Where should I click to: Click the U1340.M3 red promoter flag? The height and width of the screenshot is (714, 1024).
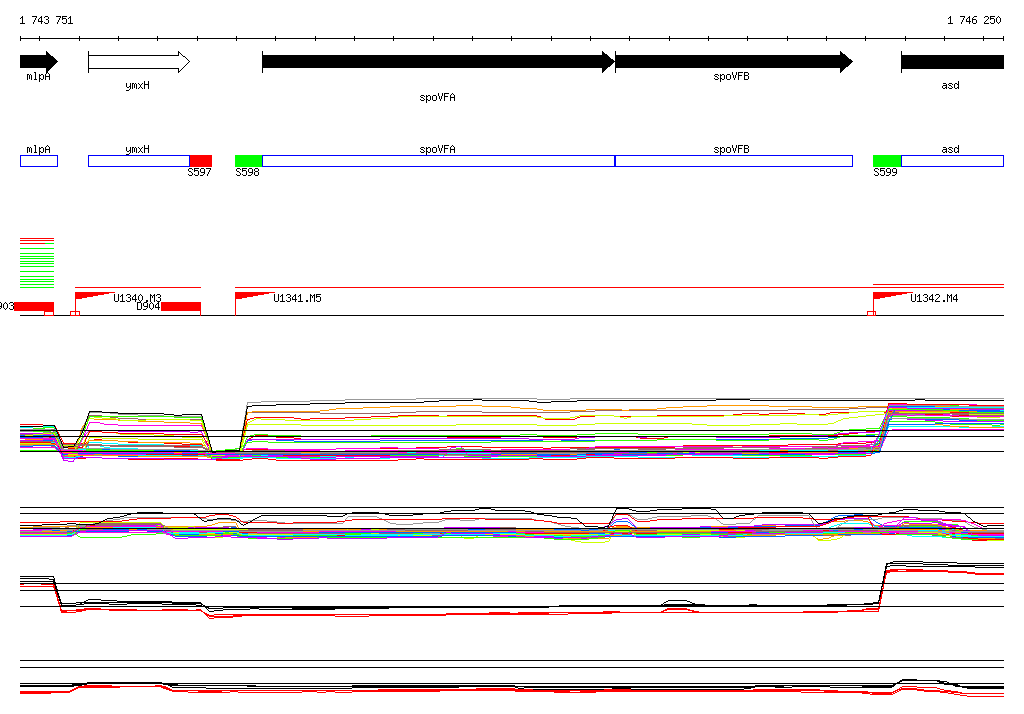[93, 297]
